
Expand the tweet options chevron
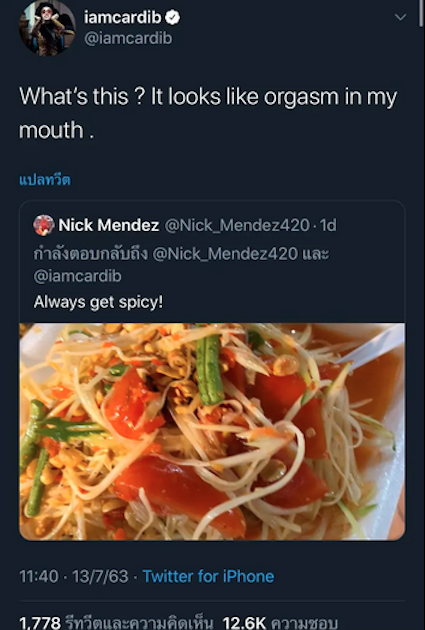[x=400, y=17]
